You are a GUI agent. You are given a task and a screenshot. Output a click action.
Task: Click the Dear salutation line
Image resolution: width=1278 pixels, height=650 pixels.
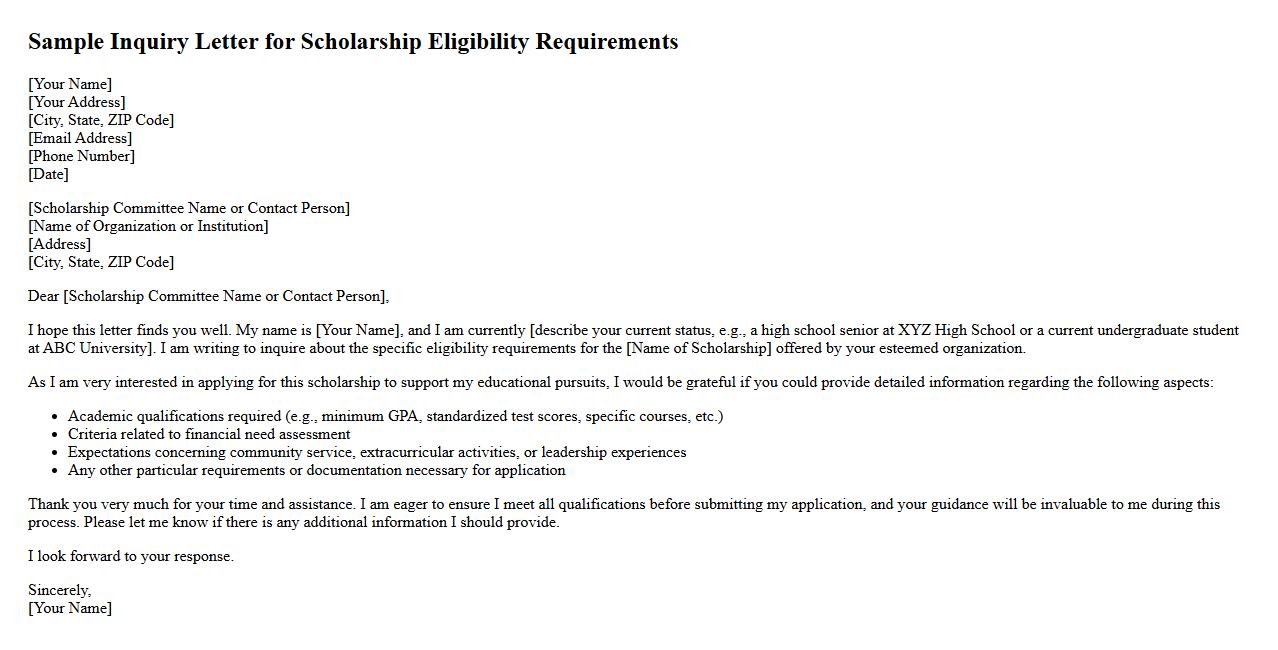208,296
